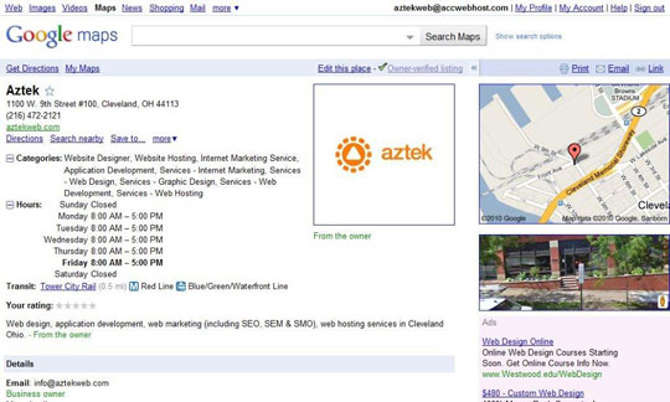Open the Mail tab

tap(197, 8)
